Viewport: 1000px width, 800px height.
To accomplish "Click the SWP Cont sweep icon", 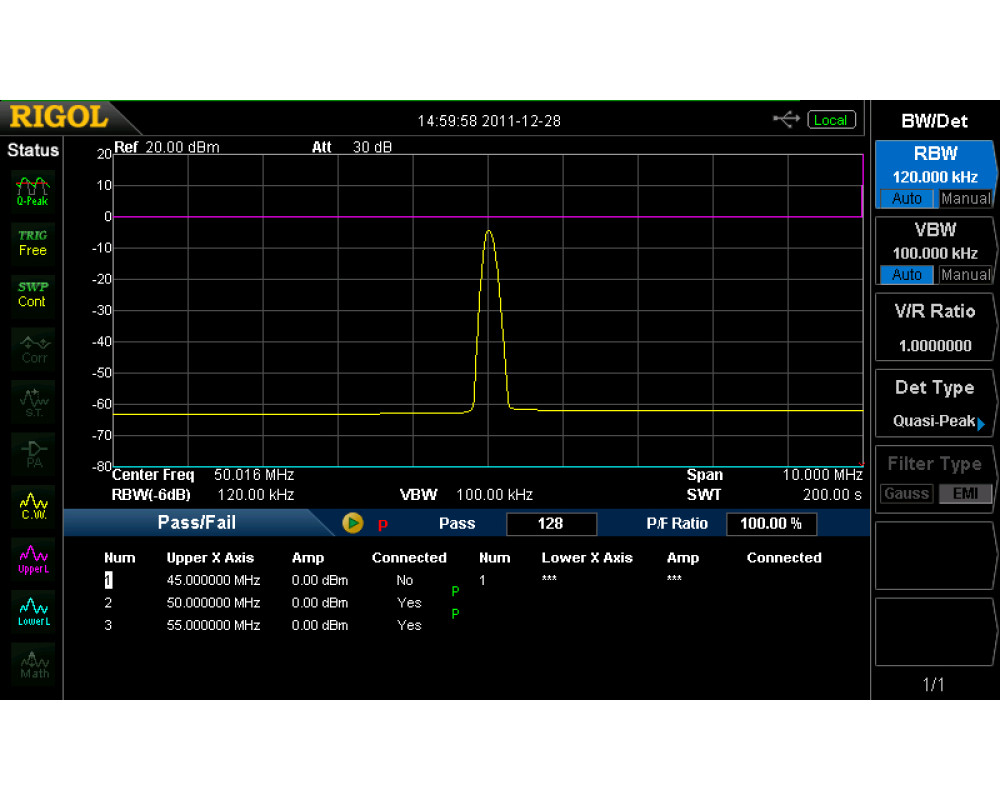I will tap(33, 294).
